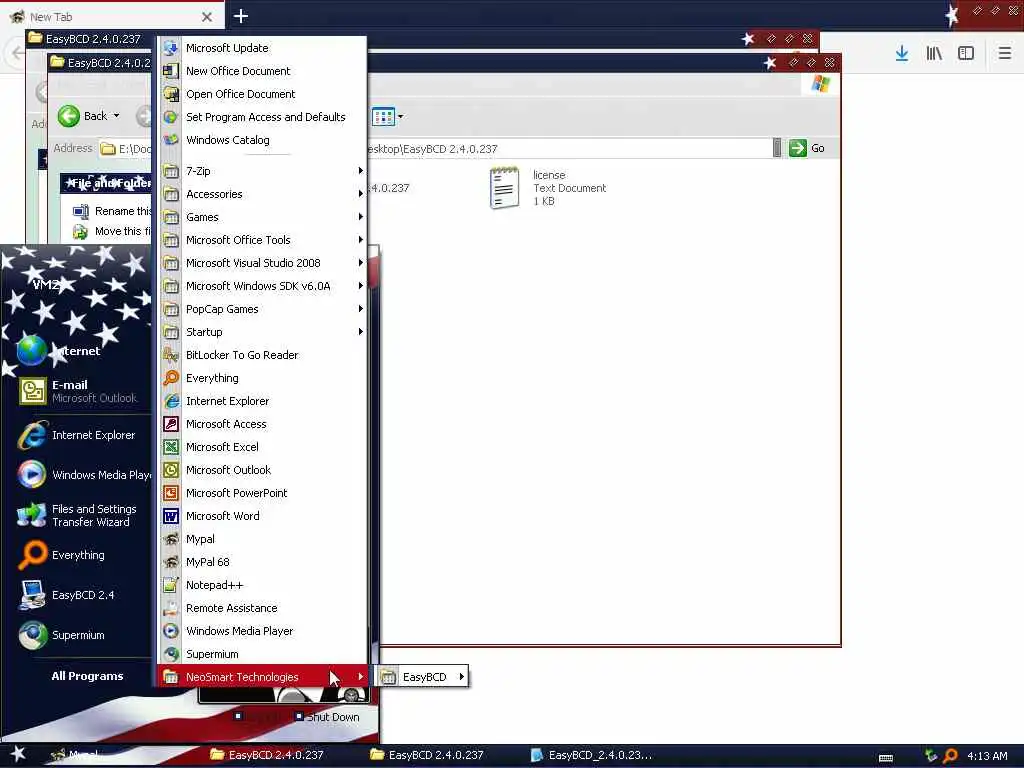Expand the Games submenu arrow
This screenshot has height=768, width=1024.
pyautogui.click(x=360, y=217)
